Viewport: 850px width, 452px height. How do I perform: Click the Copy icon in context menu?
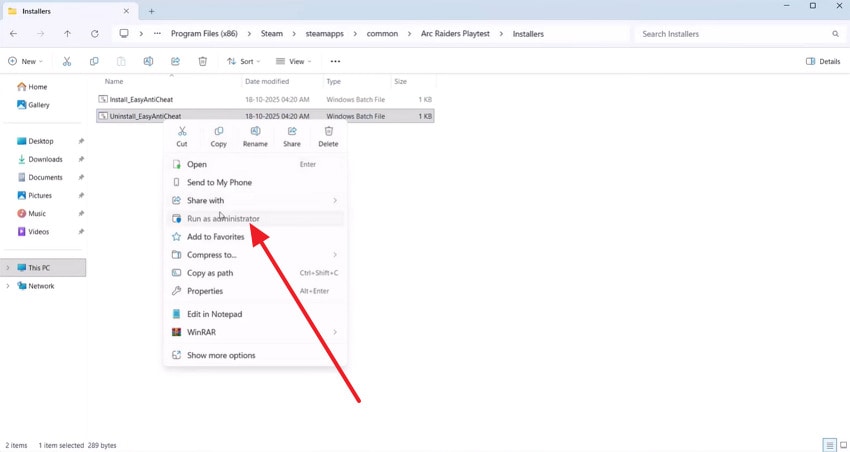point(218,131)
